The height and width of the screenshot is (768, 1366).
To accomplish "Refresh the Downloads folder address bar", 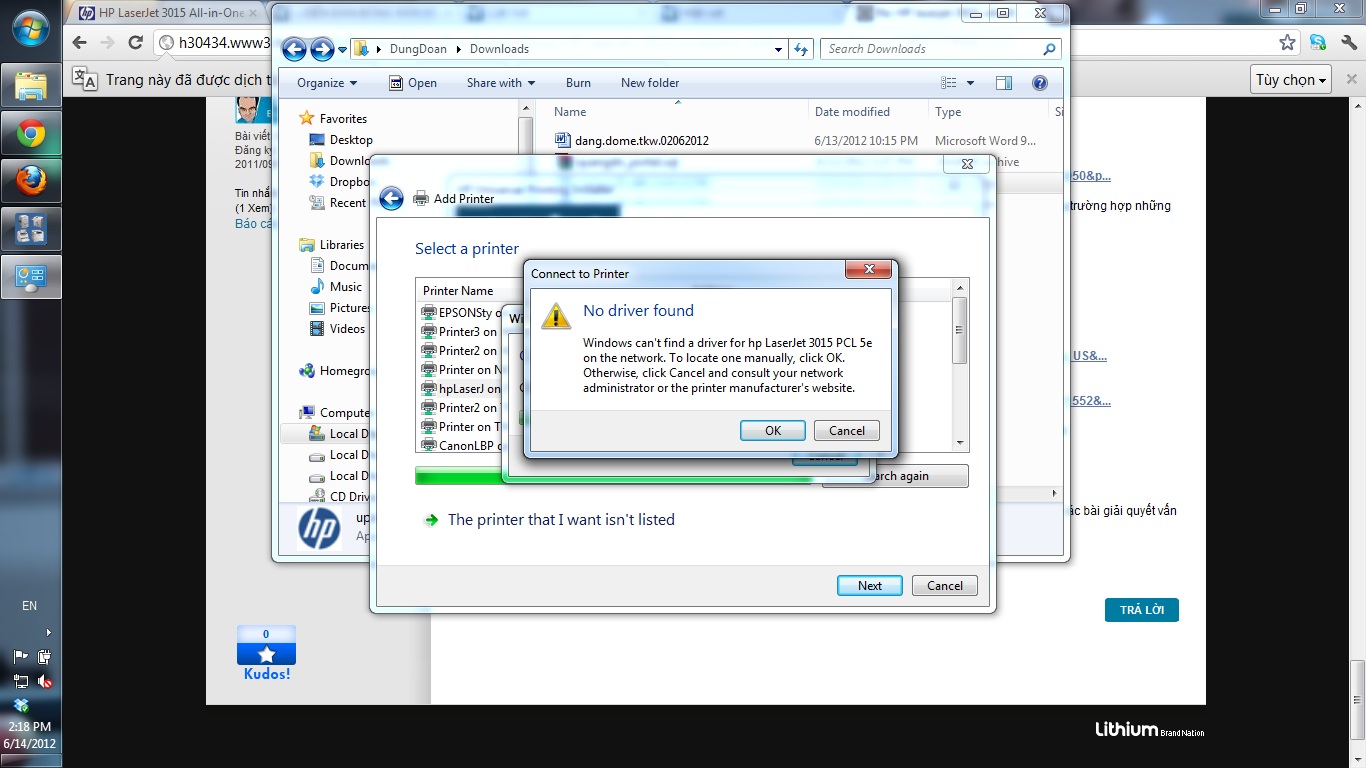I will tap(800, 49).
